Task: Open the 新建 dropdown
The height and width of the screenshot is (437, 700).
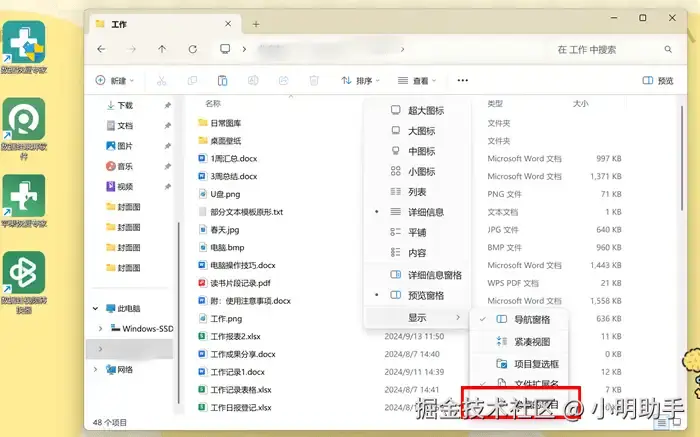Action: (114, 81)
